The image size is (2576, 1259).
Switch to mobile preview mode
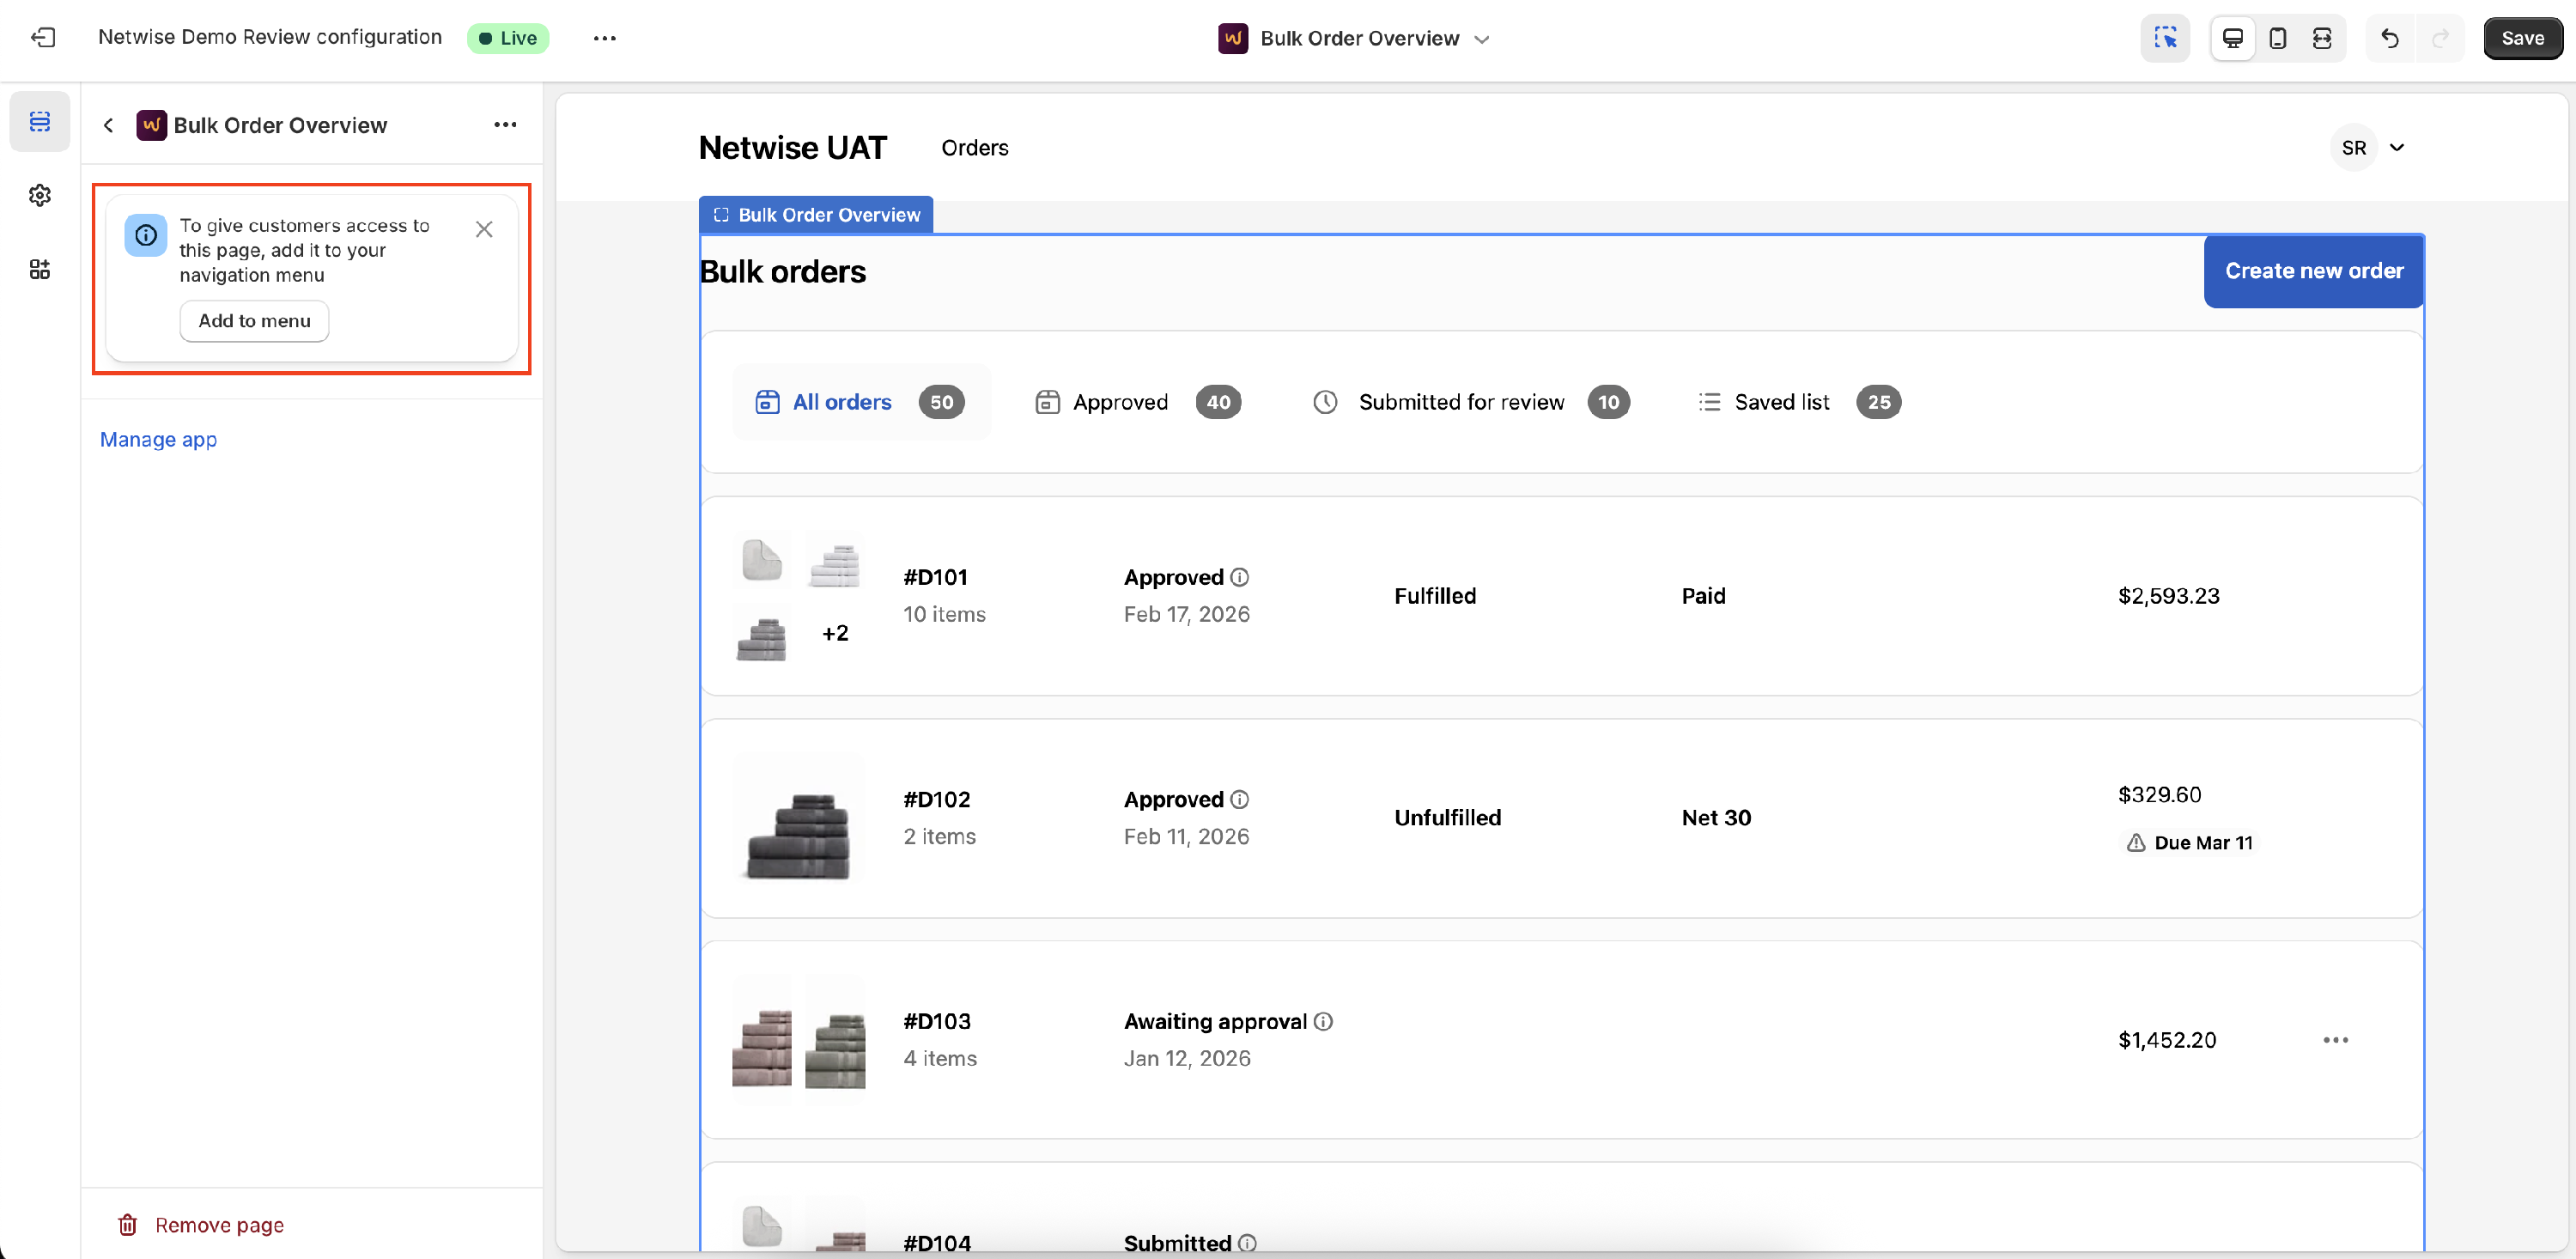point(2277,38)
